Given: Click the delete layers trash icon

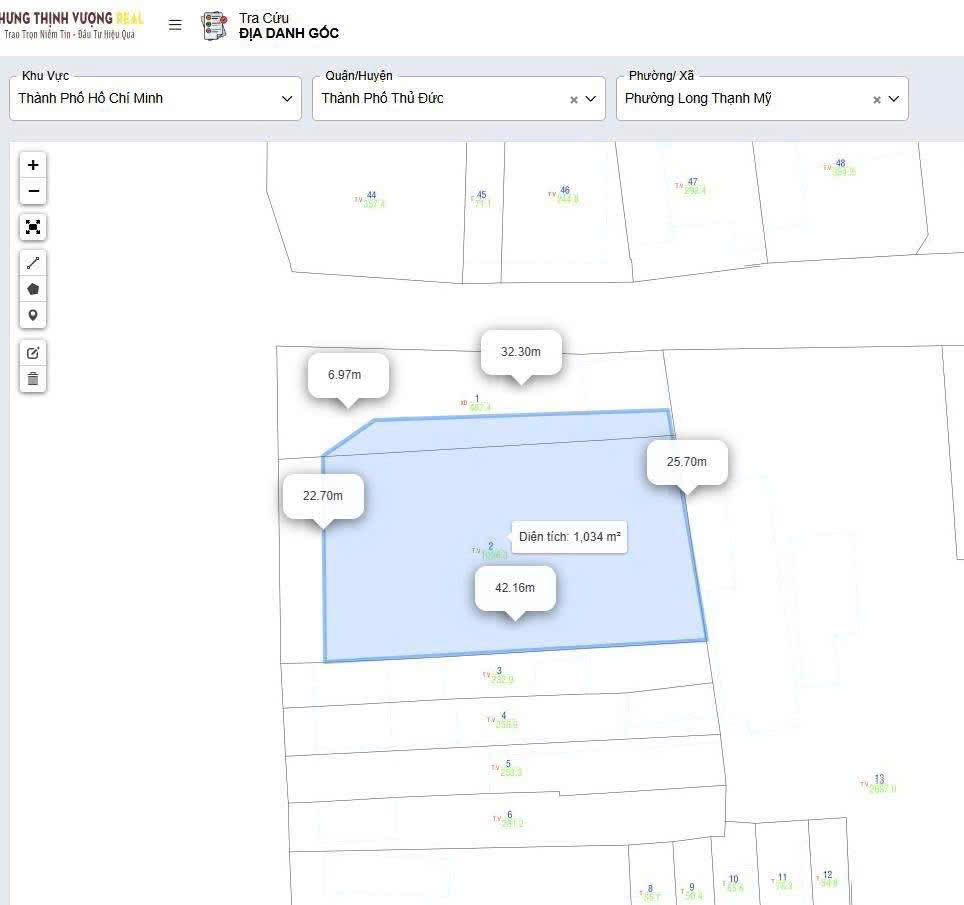Looking at the screenshot, I should coord(33,378).
